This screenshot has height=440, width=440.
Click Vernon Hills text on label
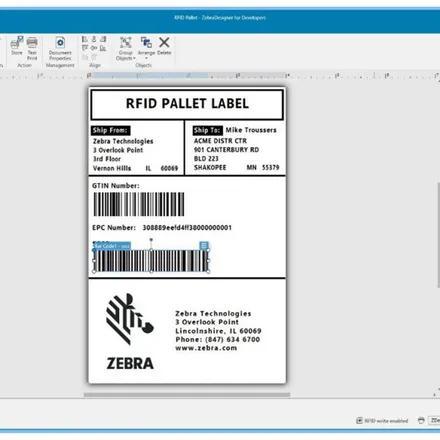pyautogui.click(x=112, y=168)
